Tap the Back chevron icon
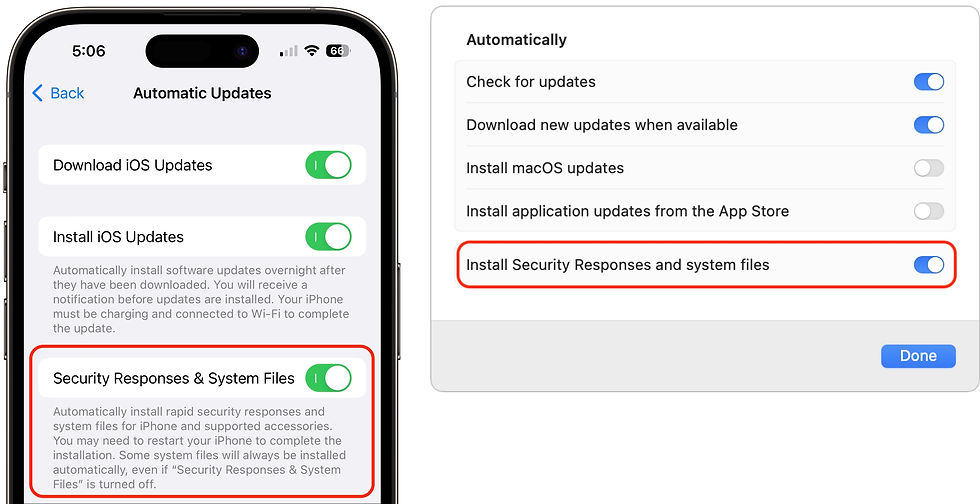The height and width of the screenshot is (504, 980). pos(38,93)
